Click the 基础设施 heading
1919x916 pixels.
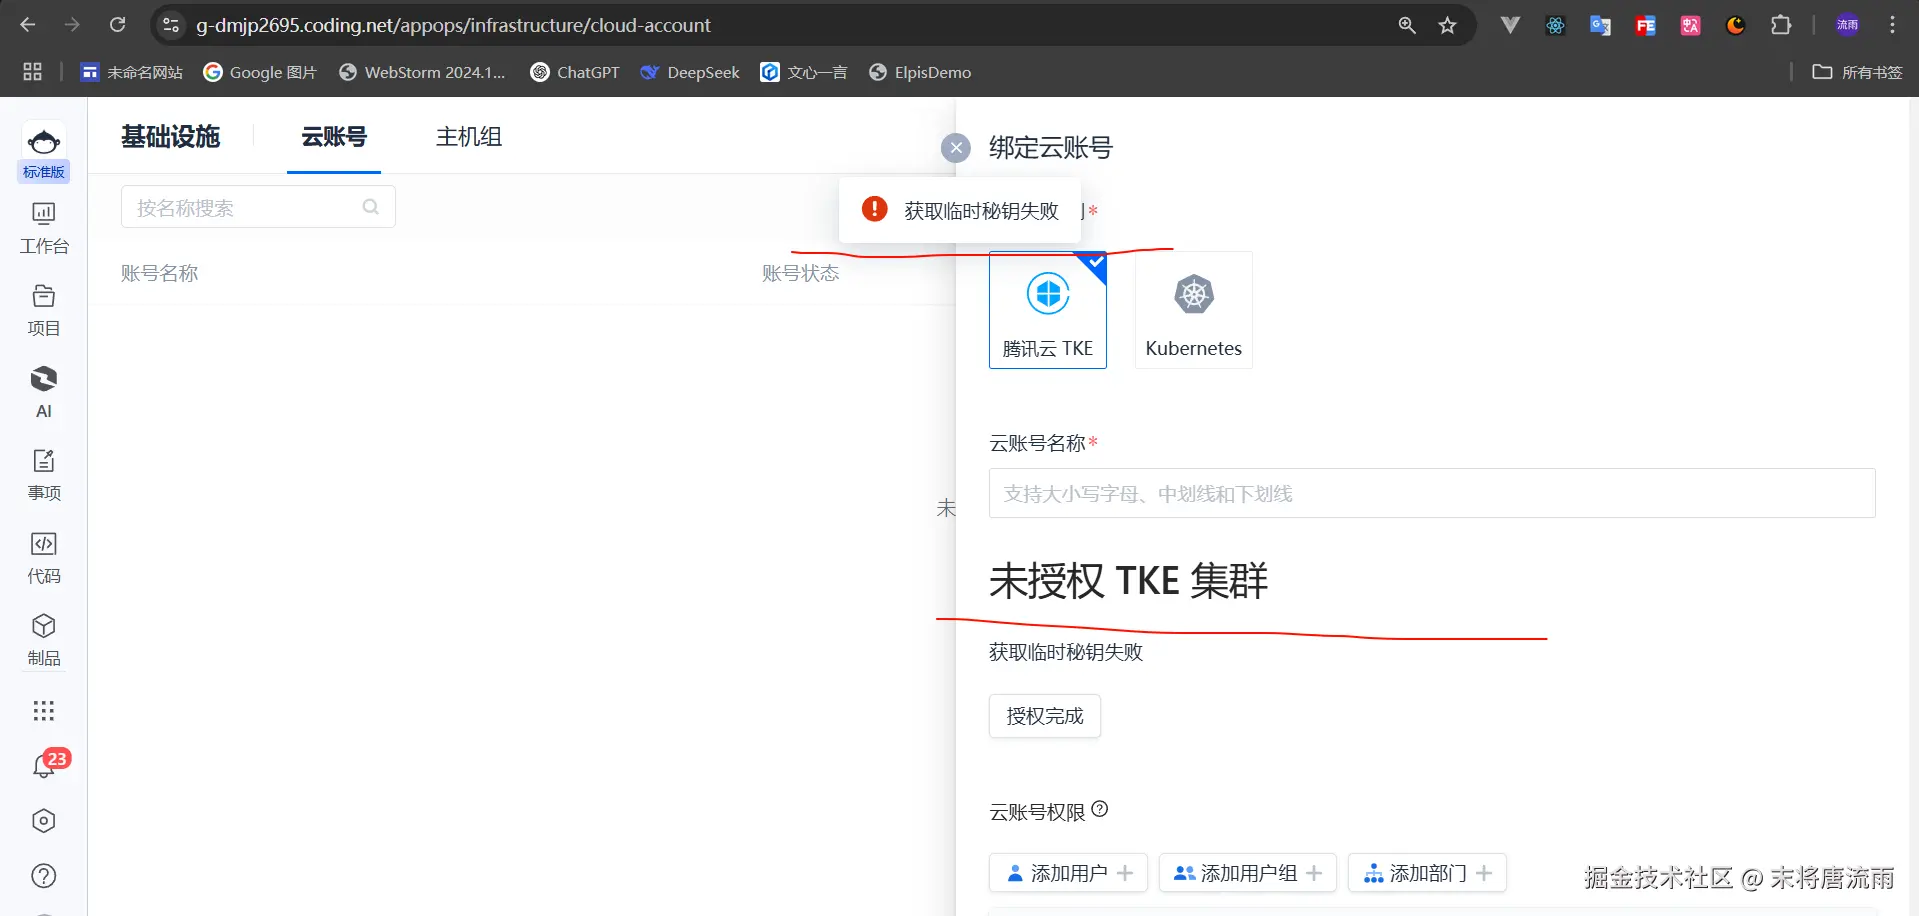click(x=170, y=137)
